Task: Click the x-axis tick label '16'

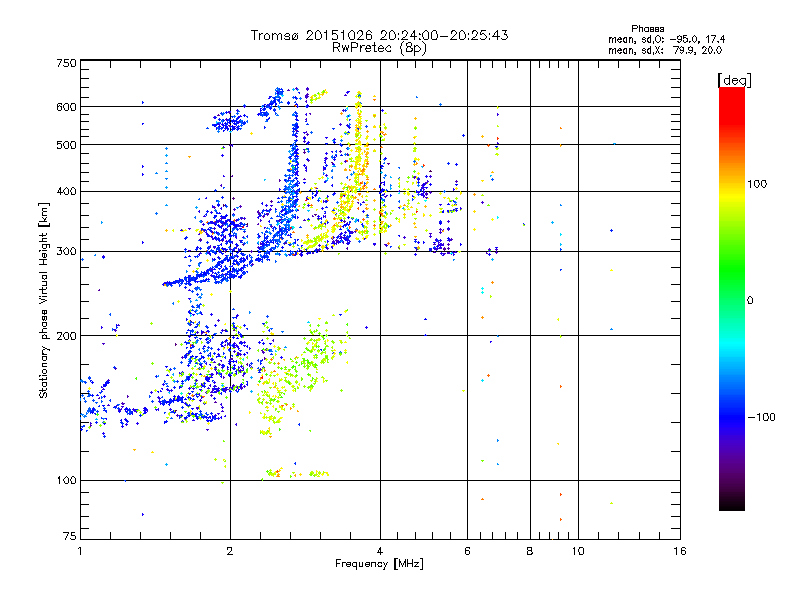Action: click(680, 551)
